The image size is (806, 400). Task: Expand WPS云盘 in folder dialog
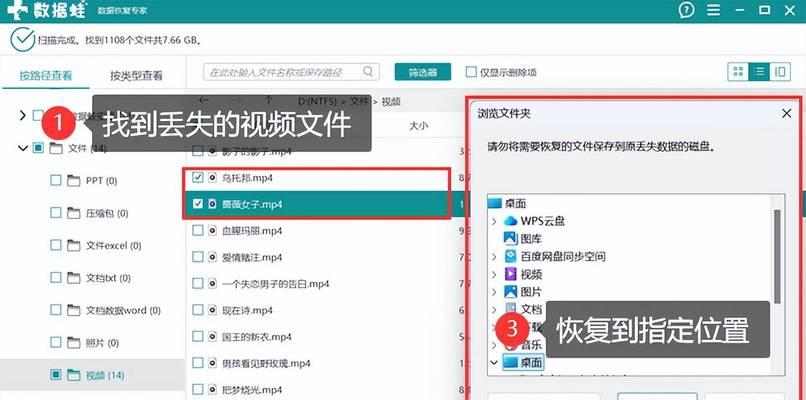click(494, 221)
